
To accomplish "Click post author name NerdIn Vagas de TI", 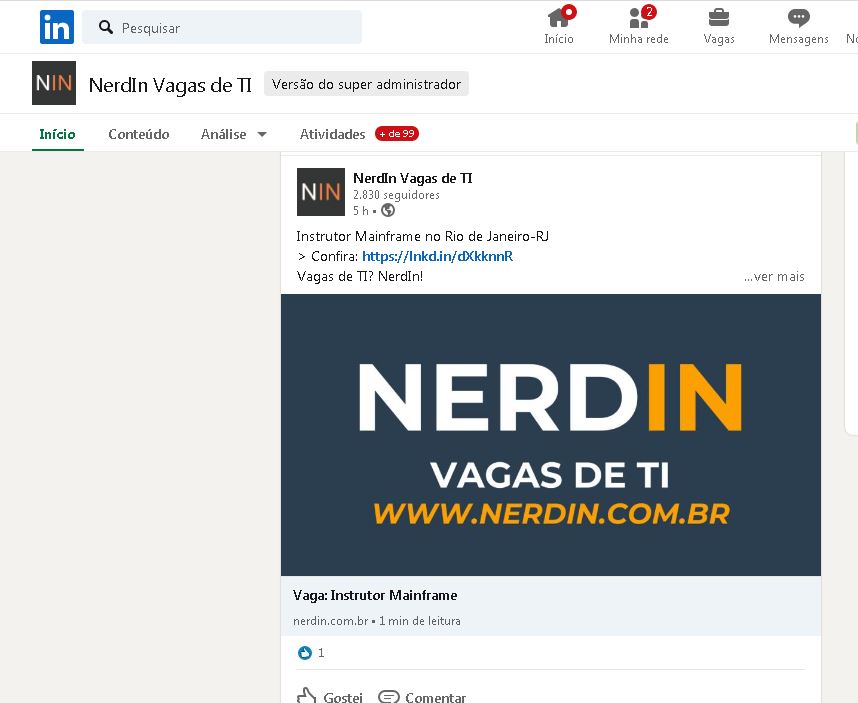I will (x=413, y=178).
